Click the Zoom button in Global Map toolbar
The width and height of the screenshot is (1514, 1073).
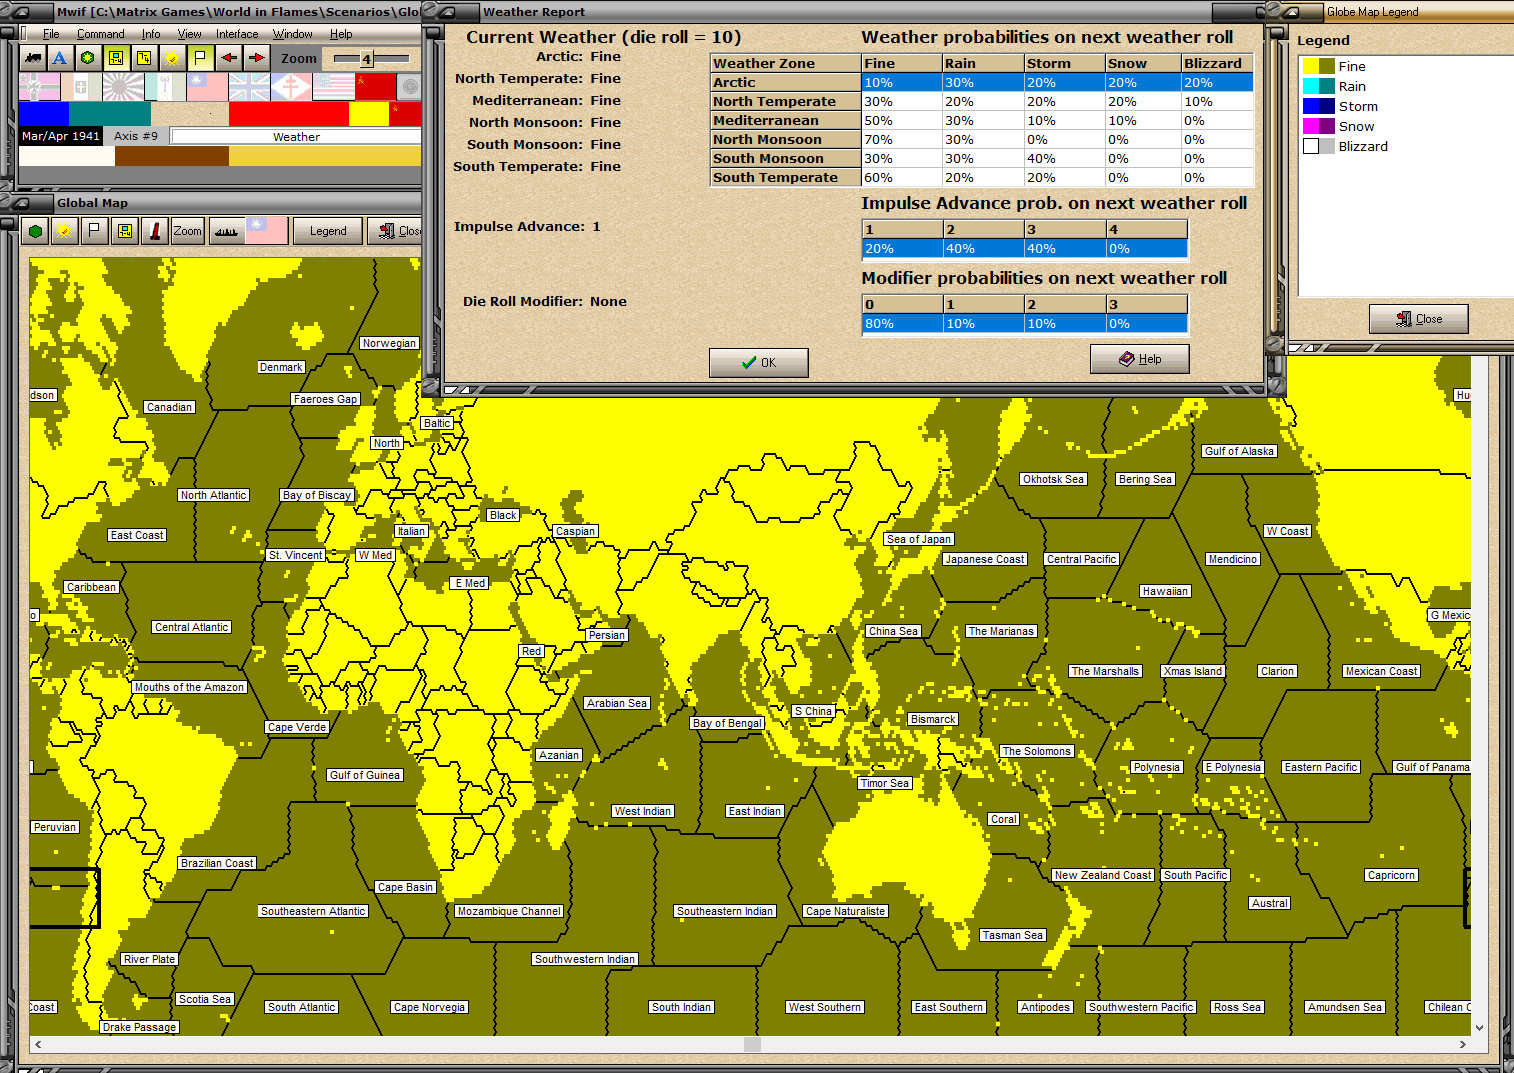(187, 231)
